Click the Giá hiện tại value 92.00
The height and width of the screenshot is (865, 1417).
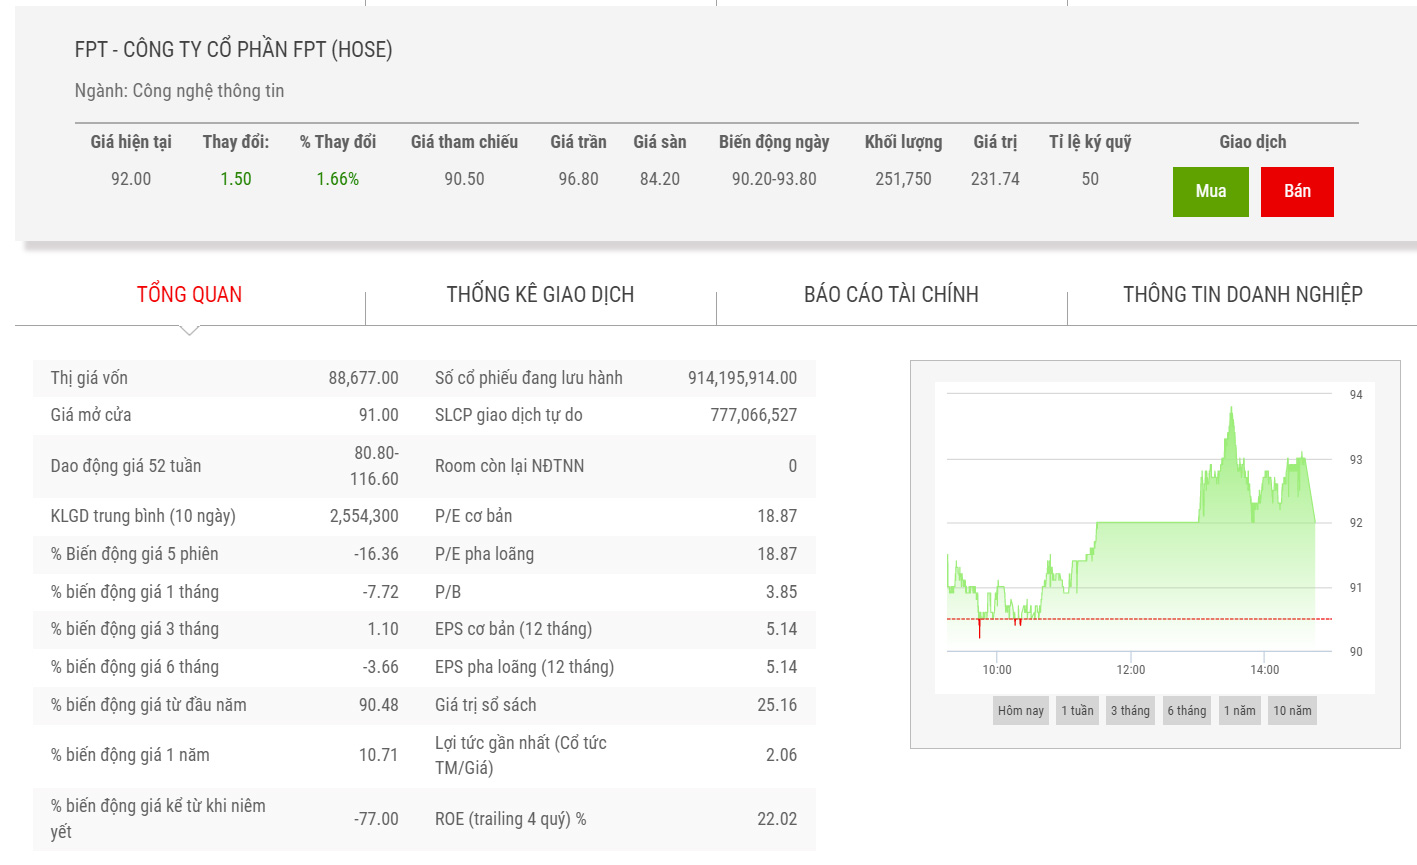[131, 179]
